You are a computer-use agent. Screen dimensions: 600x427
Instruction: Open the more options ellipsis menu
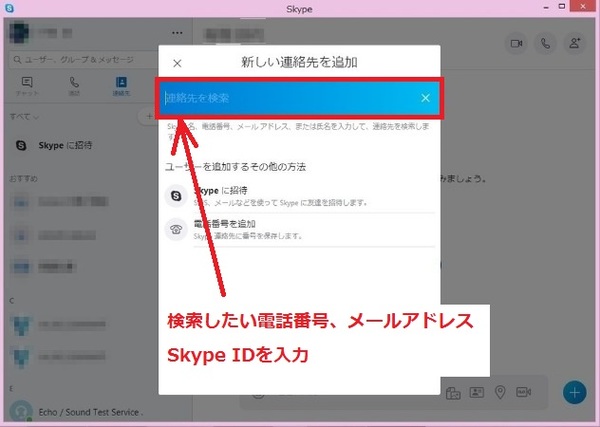(x=177, y=33)
